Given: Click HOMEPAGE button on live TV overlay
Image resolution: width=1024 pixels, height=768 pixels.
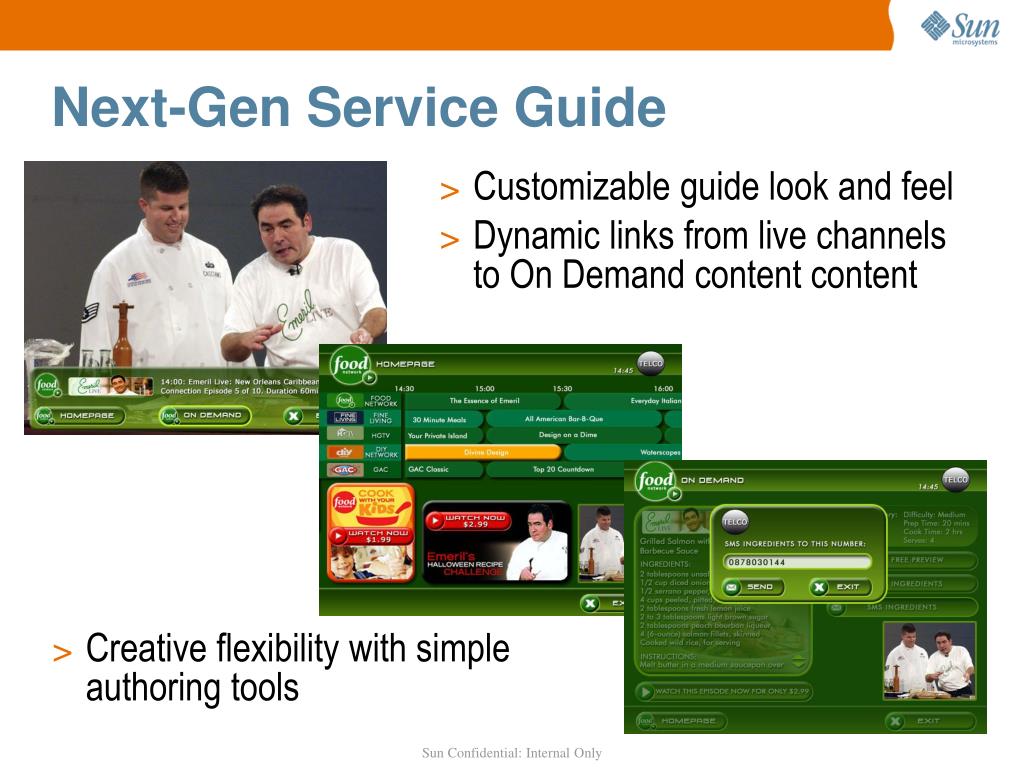Looking at the screenshot, I should tap(79, 415).
